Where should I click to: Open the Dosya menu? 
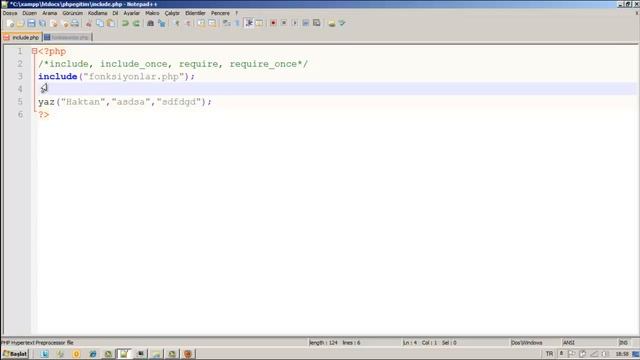click(x=10, y=13)
